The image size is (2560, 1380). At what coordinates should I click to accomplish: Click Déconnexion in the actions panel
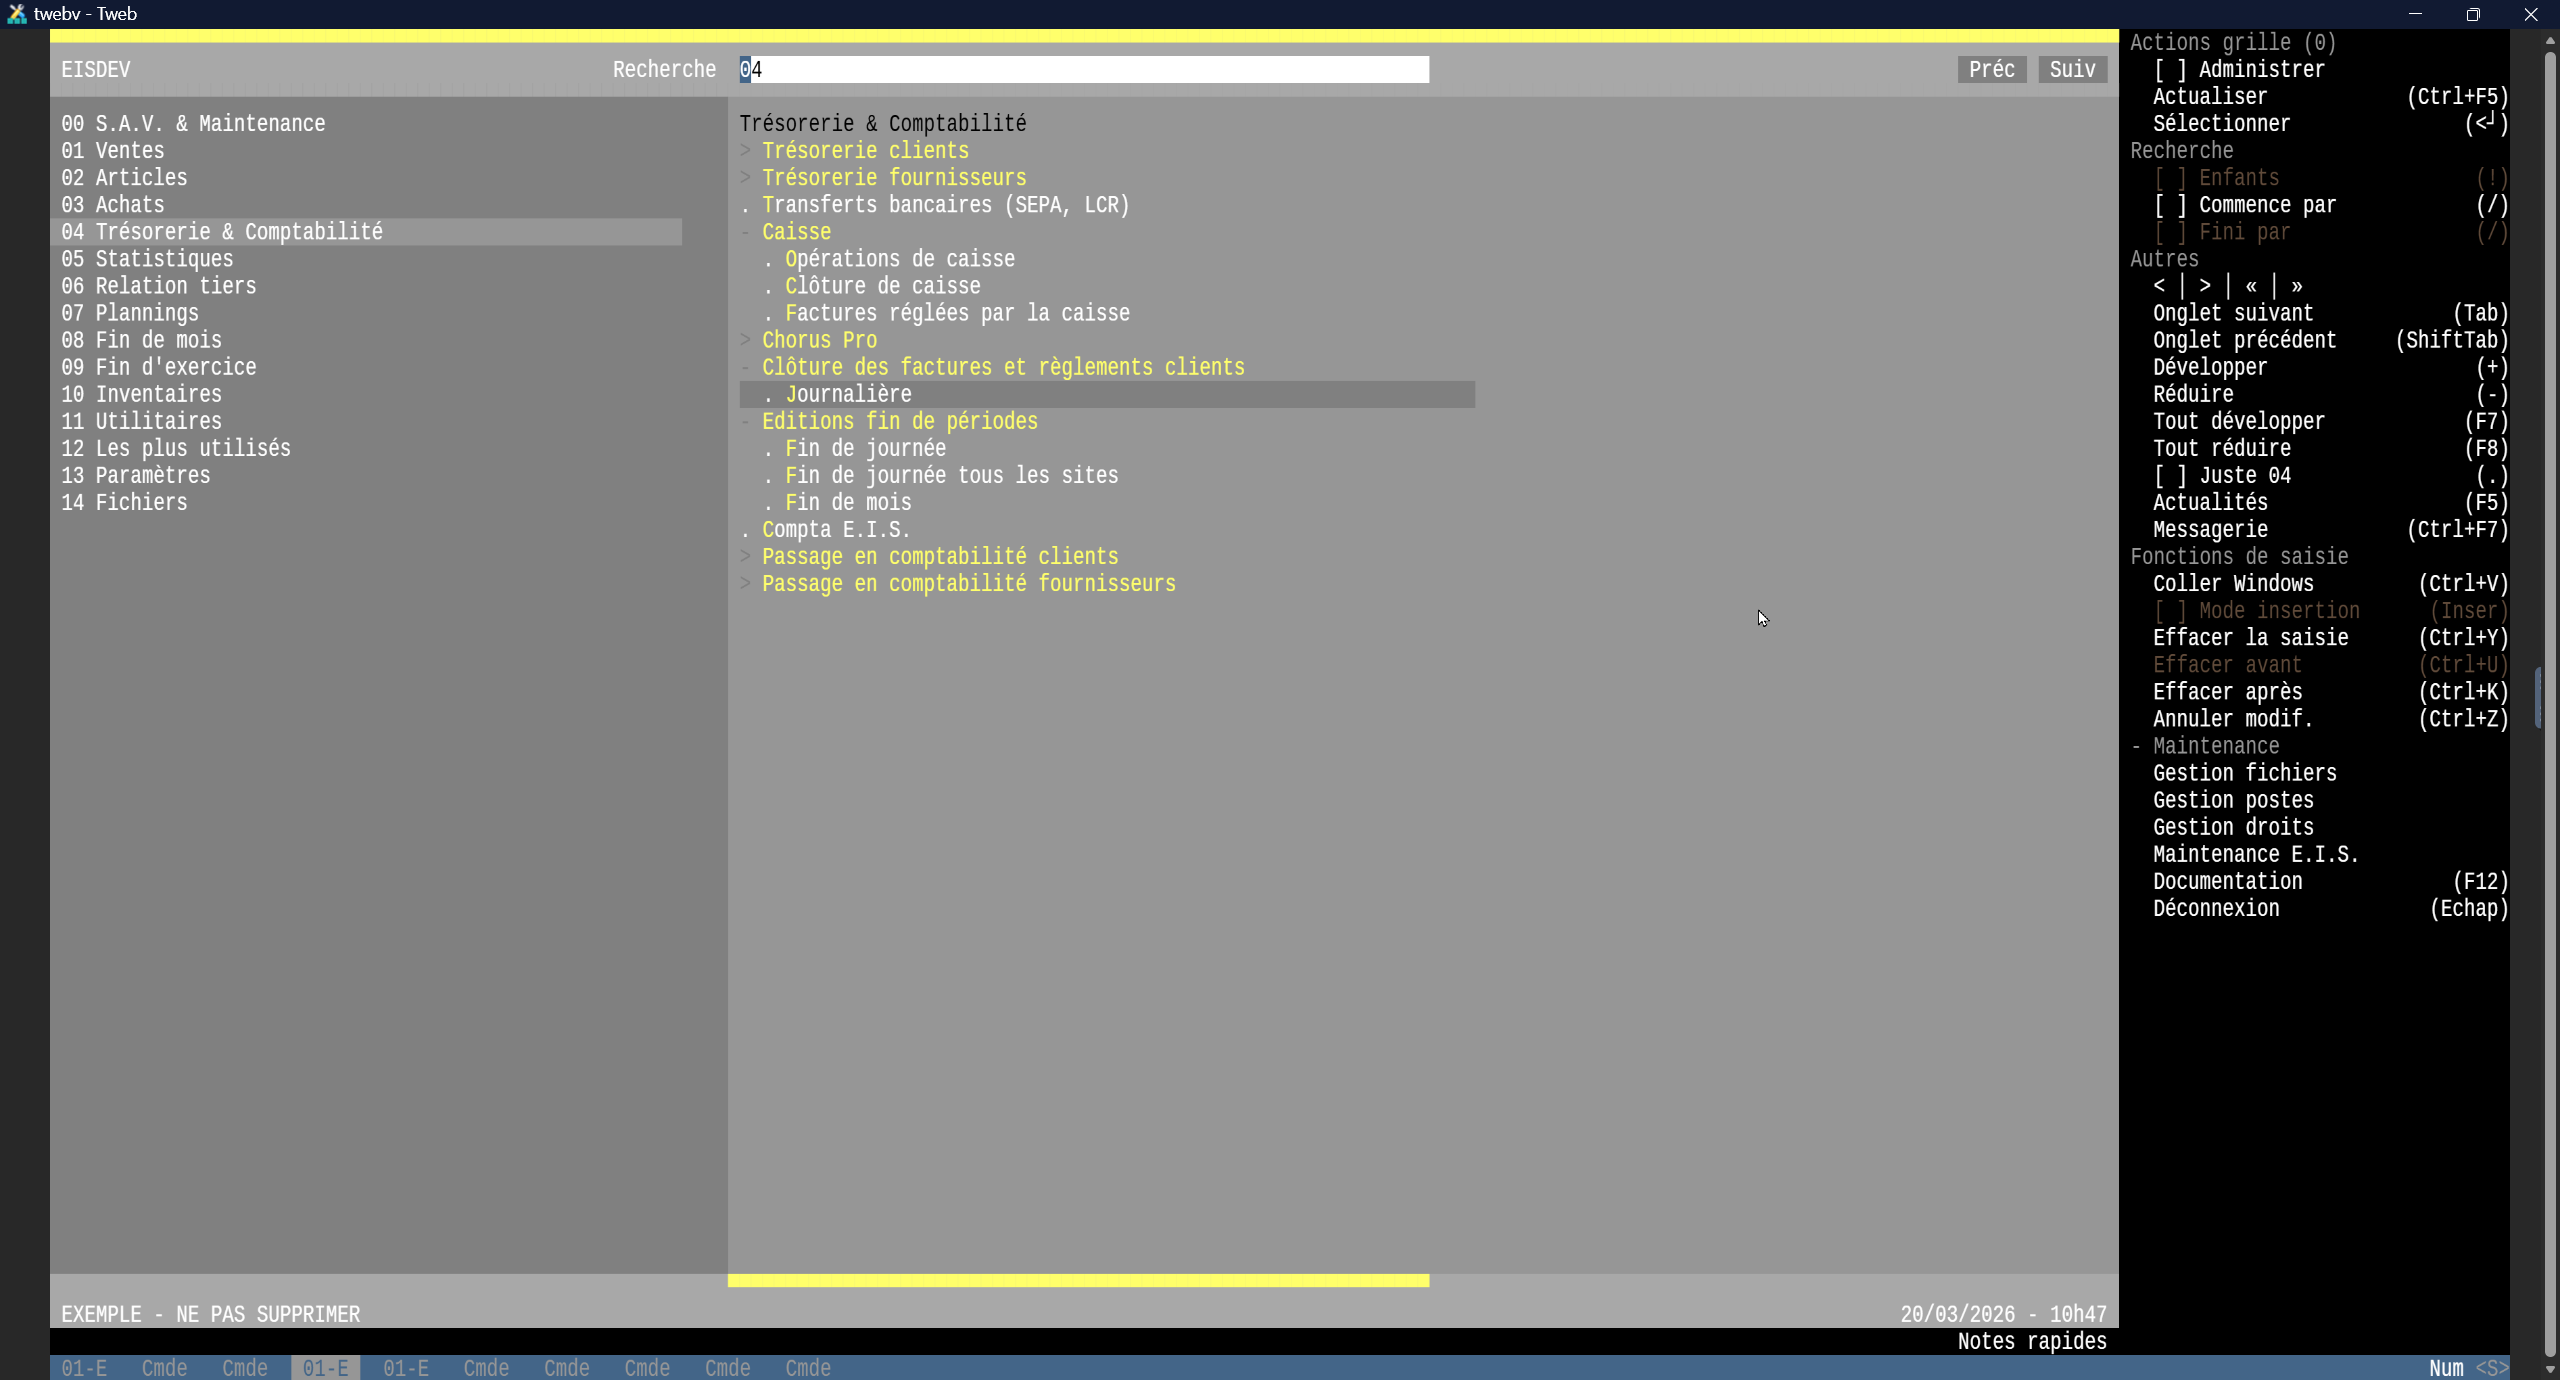pos(2216,909)
